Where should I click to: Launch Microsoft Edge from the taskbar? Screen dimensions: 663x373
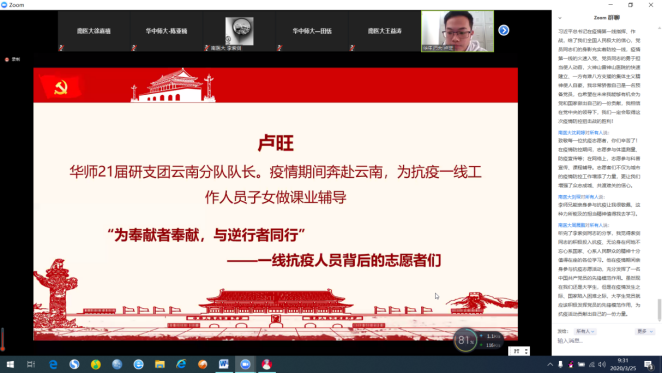(x=53, y=364)
